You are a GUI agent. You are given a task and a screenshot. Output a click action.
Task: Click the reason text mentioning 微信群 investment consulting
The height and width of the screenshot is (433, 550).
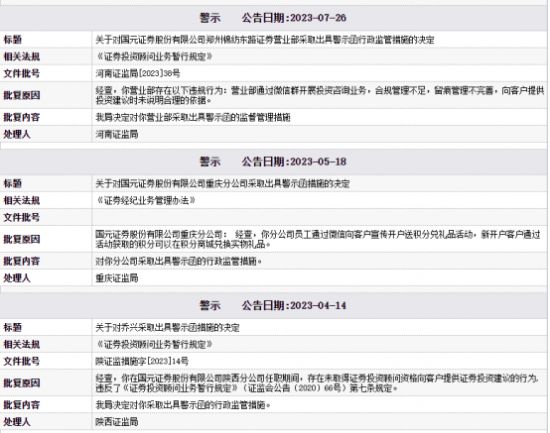click(x=320, y=95)
